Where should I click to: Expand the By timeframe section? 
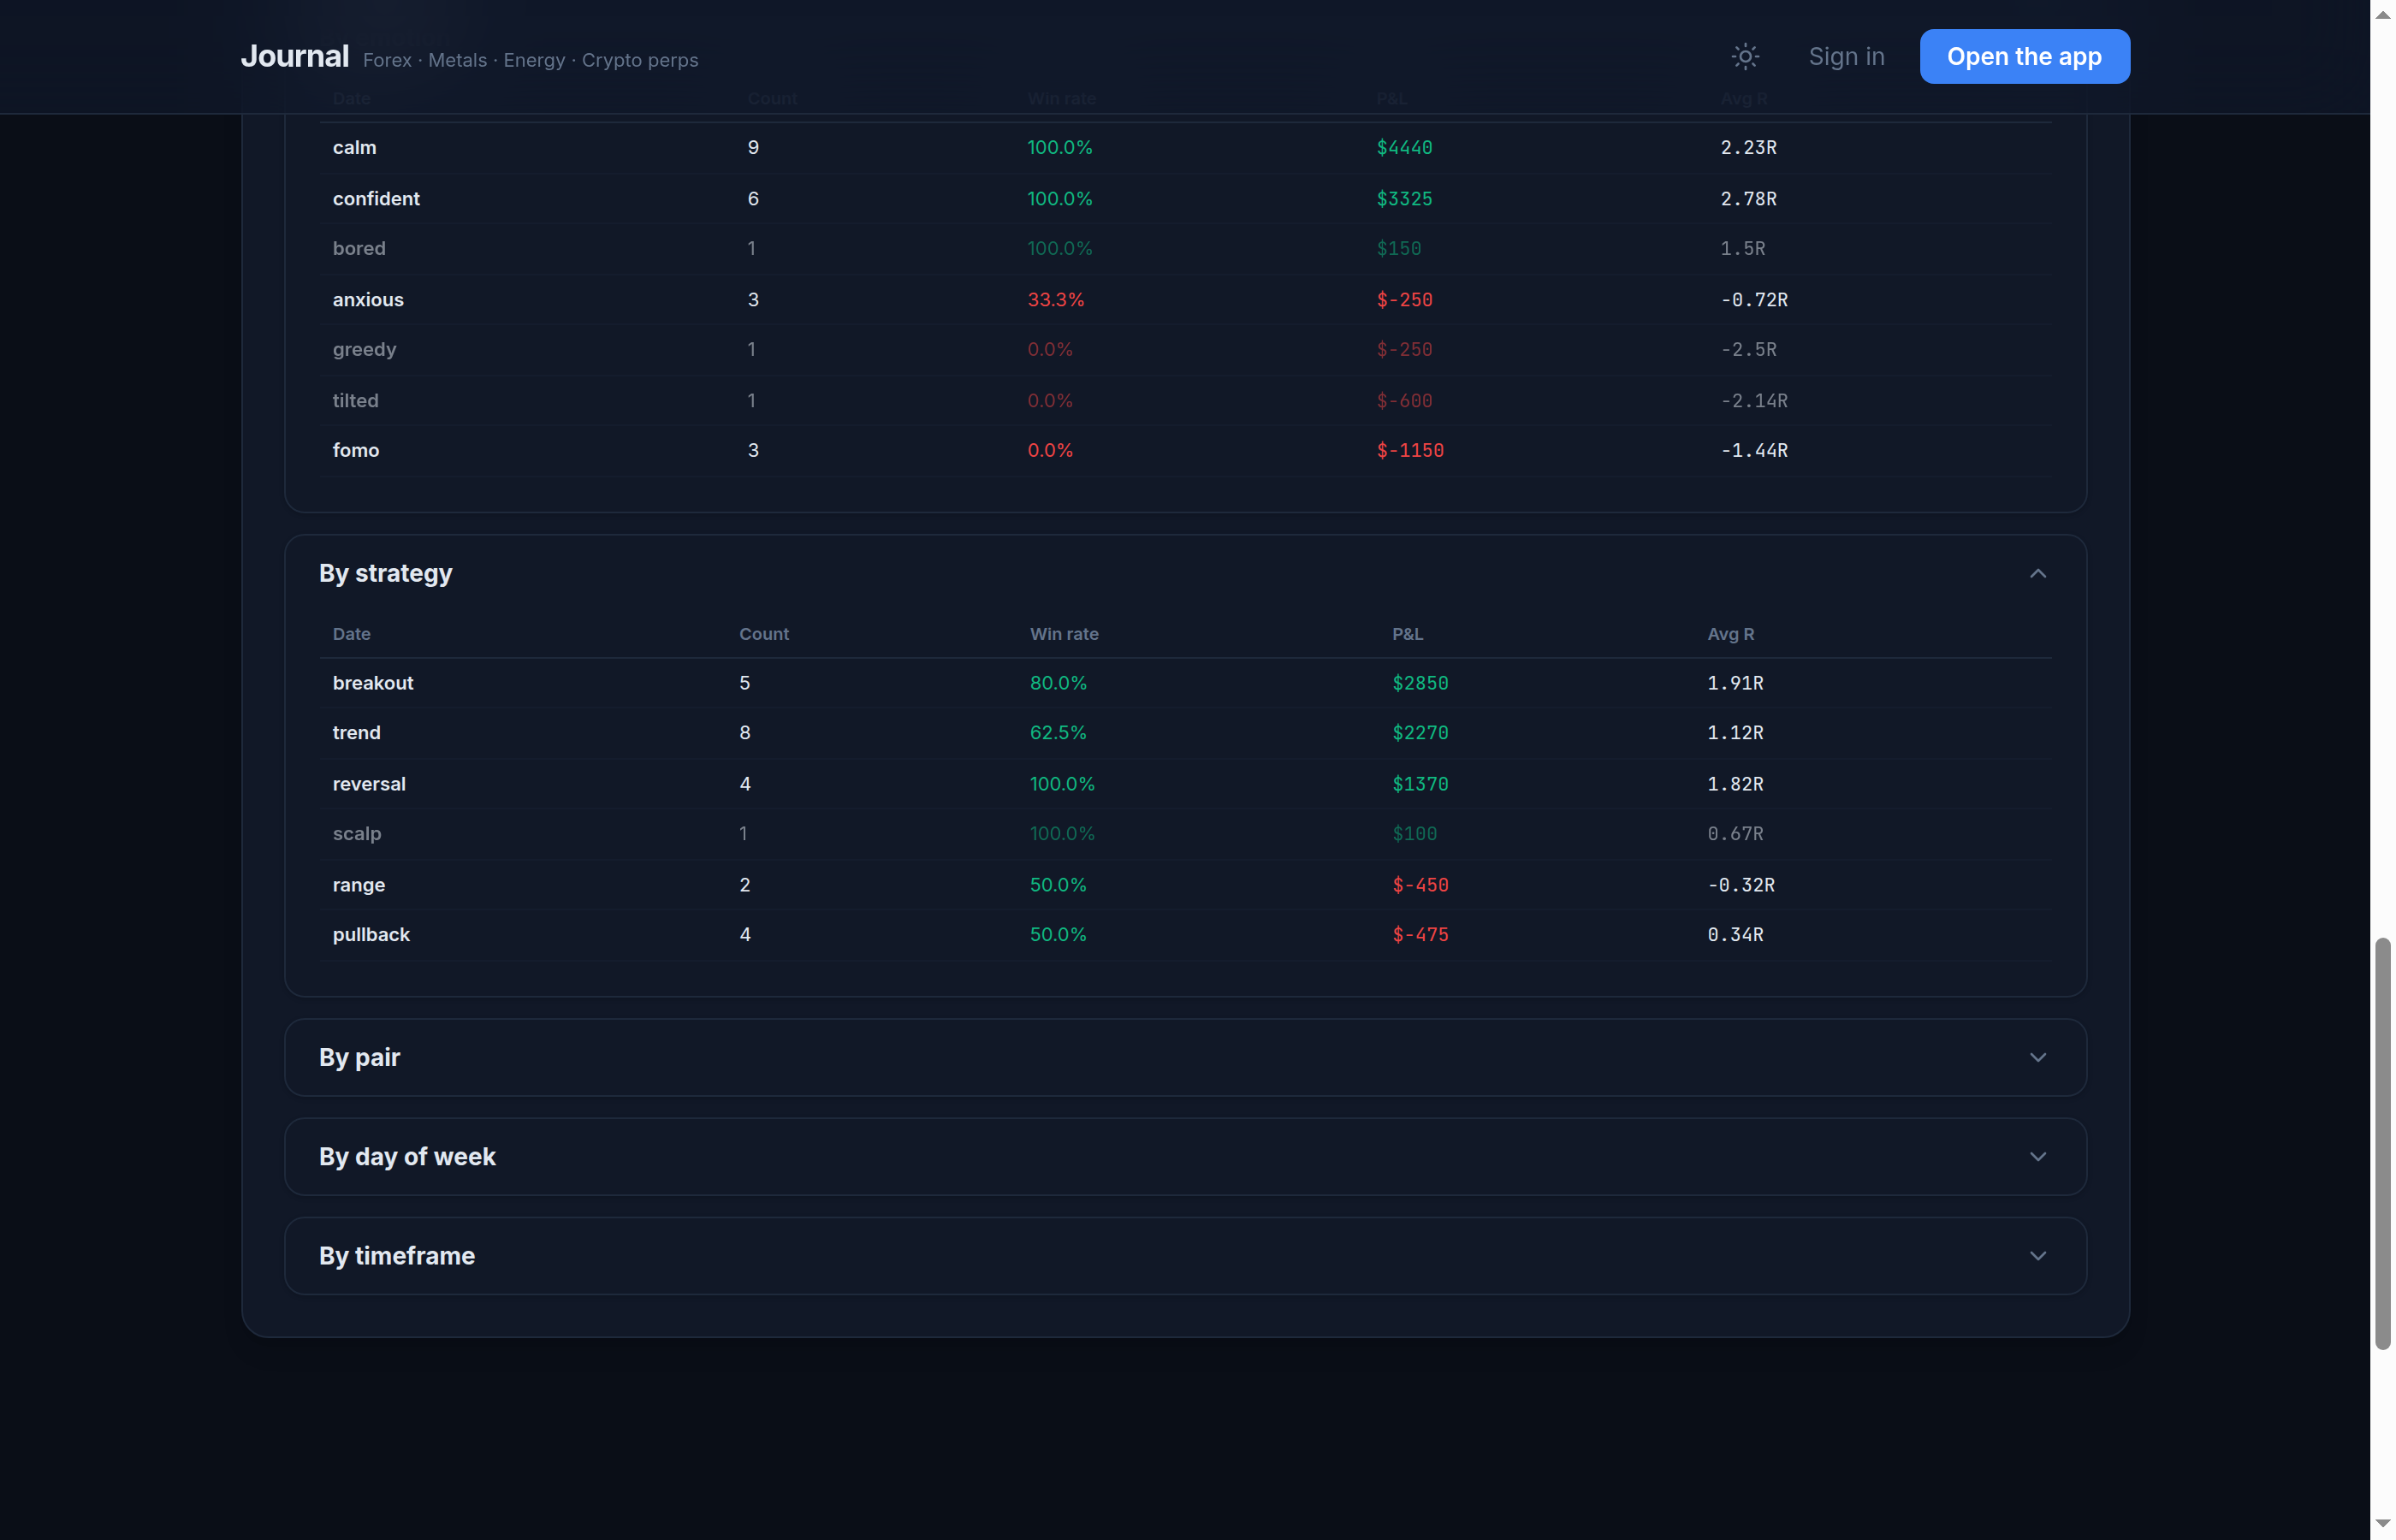click(x=1185, y=1255)
